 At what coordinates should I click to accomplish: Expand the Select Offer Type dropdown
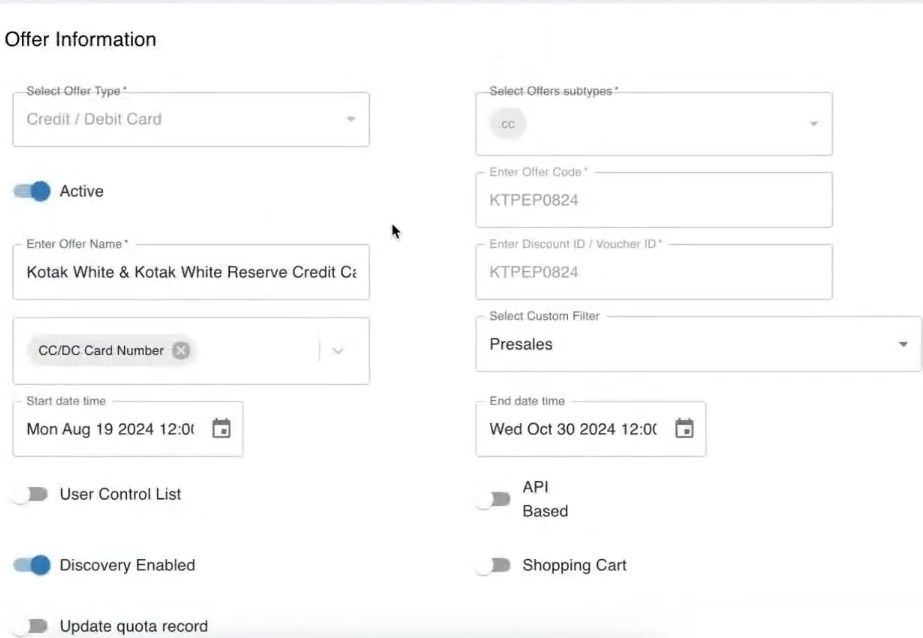click(350, 120)
